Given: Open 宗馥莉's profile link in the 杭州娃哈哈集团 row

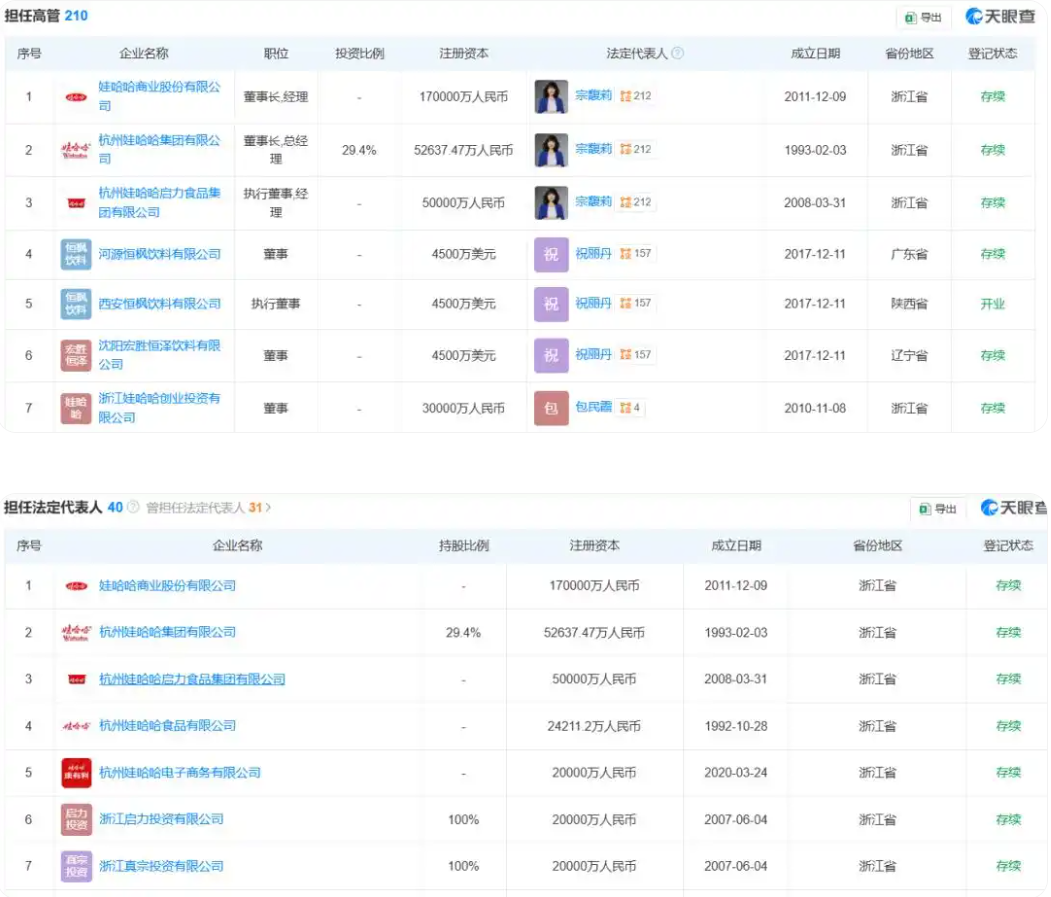Looking at the screenshot, I should click(593, 149).
